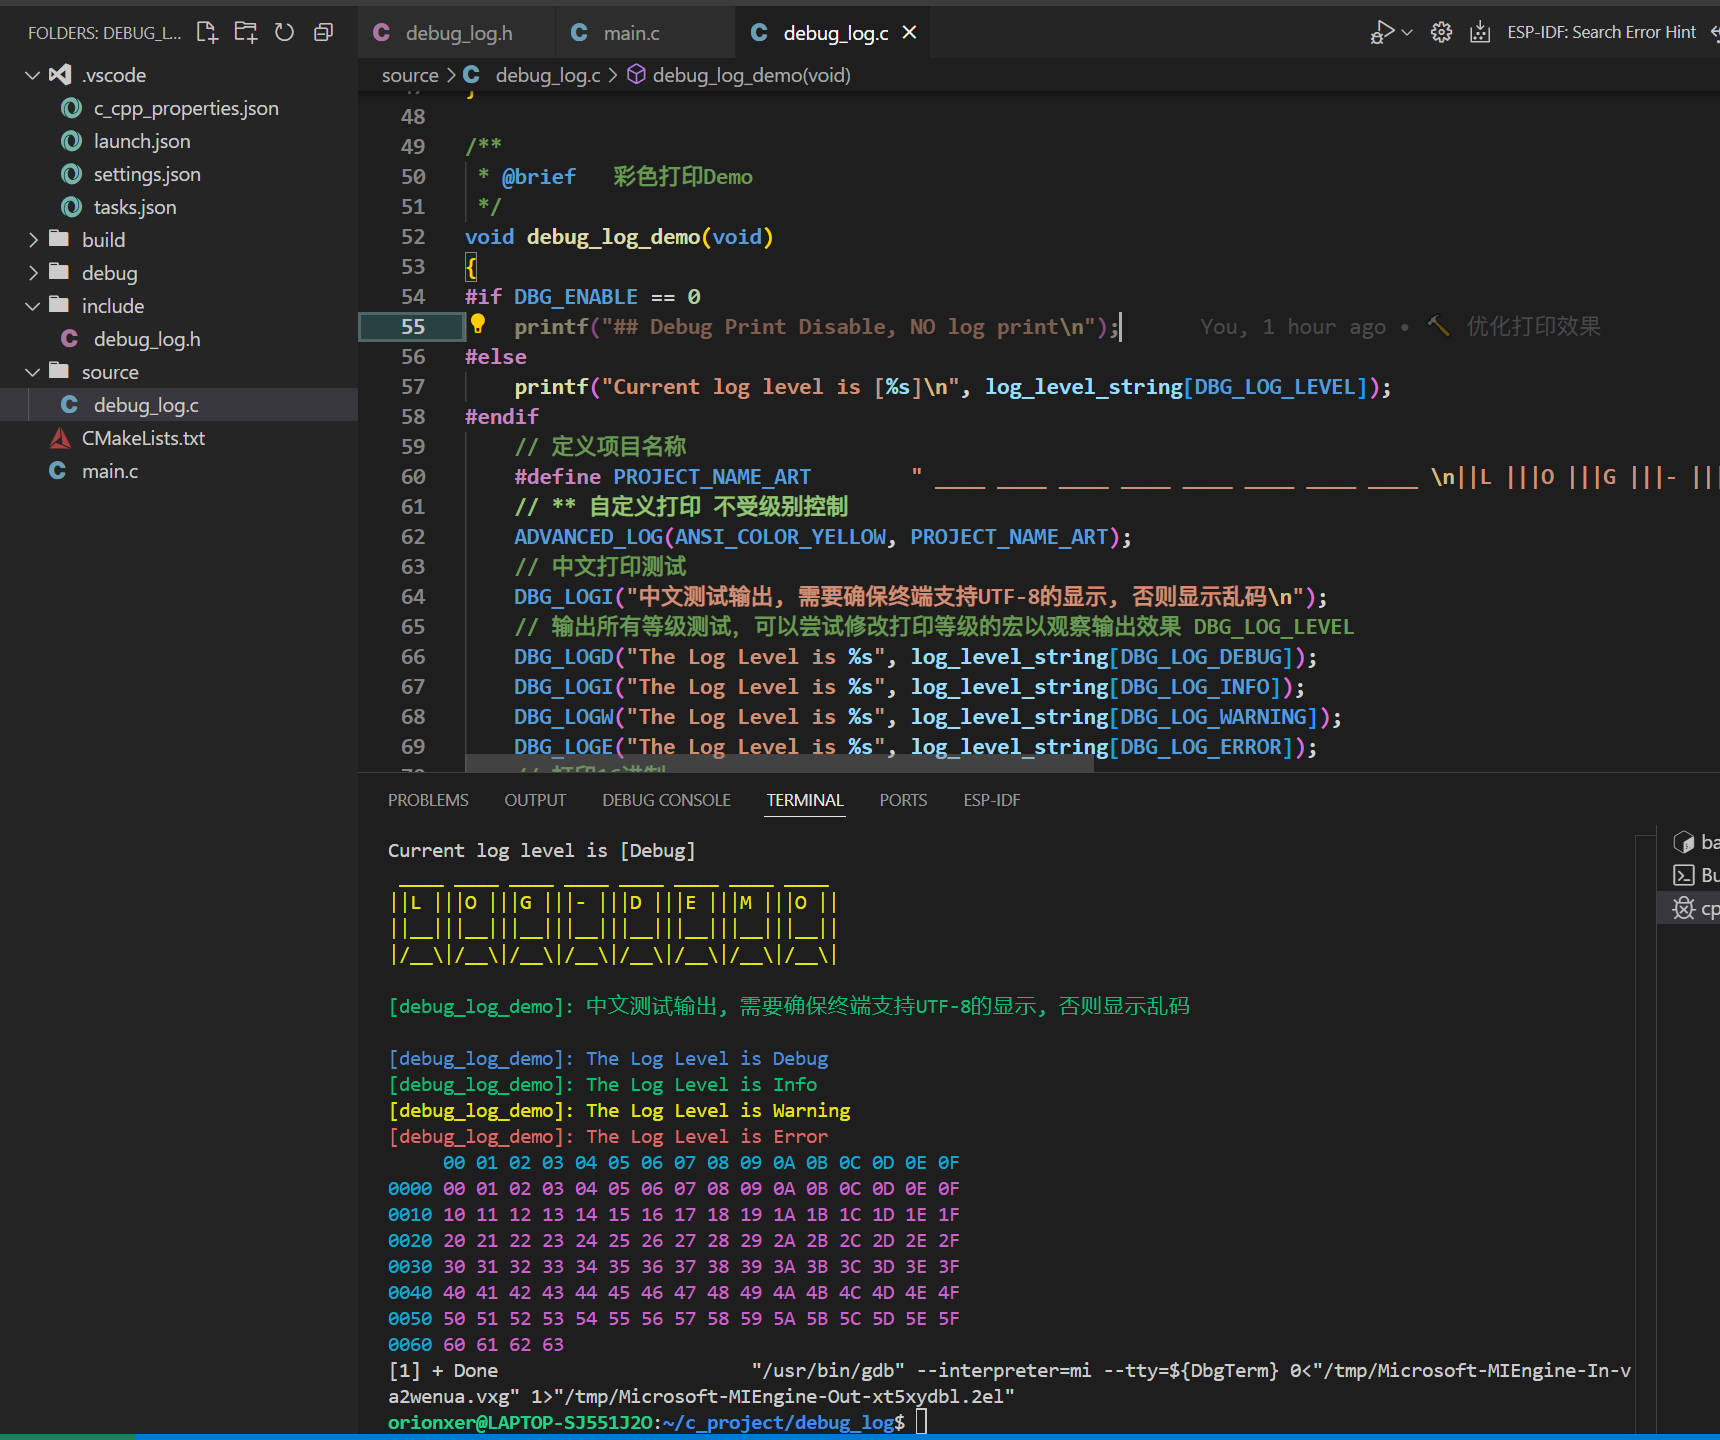
Task: Select the debug_log.c editor tab
Action: [834, 33]
